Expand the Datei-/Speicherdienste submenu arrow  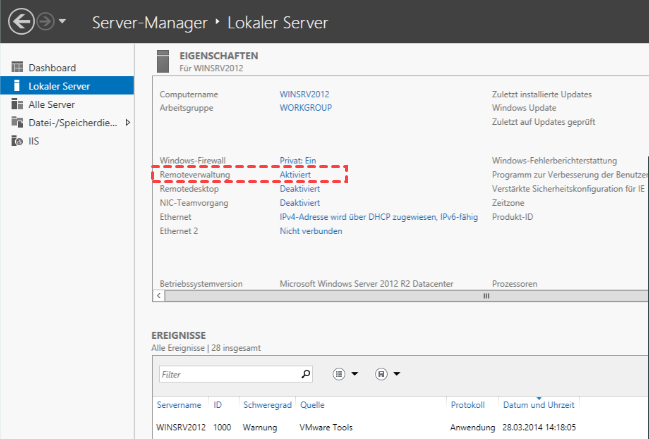(127, 122)
